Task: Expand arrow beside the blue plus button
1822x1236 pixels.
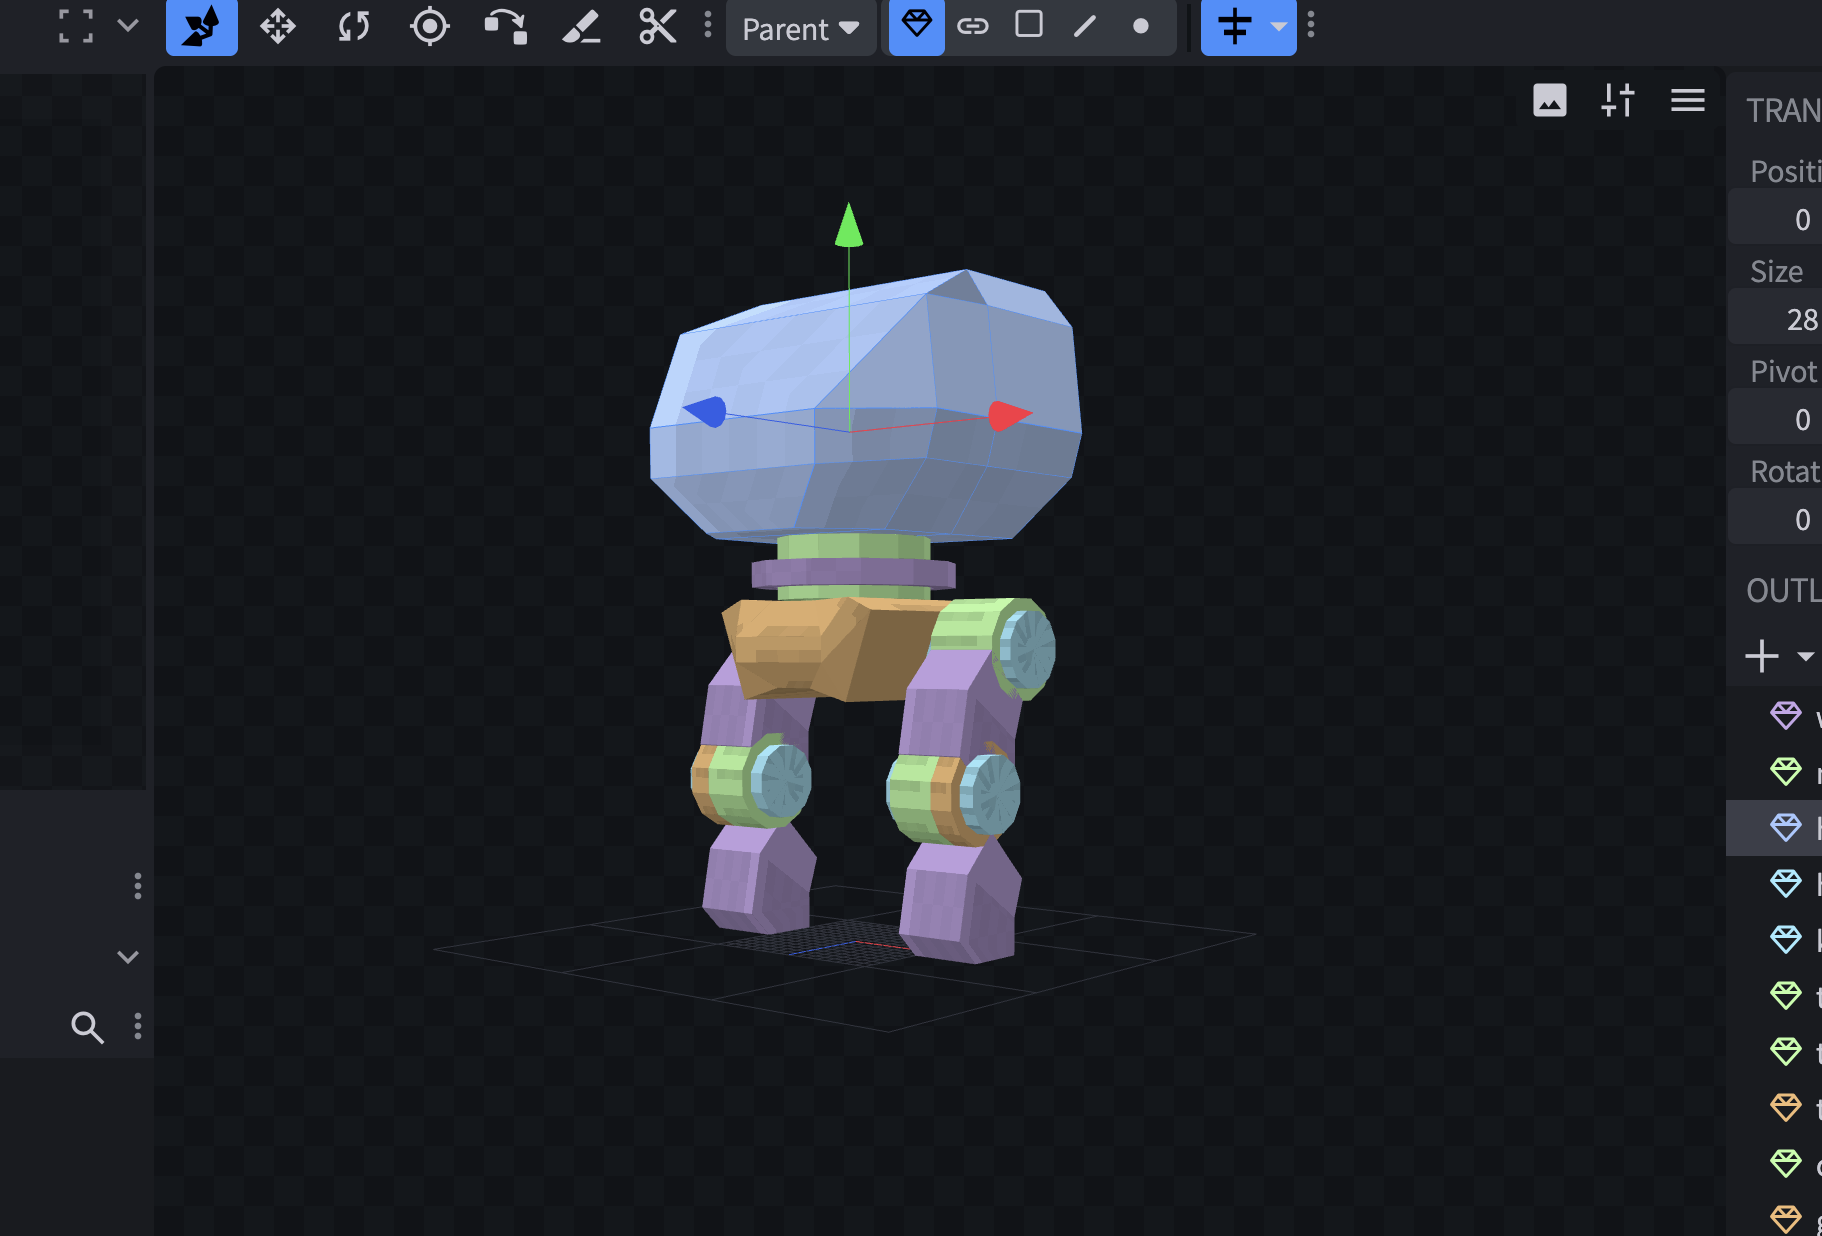Action: (1278, 27)
